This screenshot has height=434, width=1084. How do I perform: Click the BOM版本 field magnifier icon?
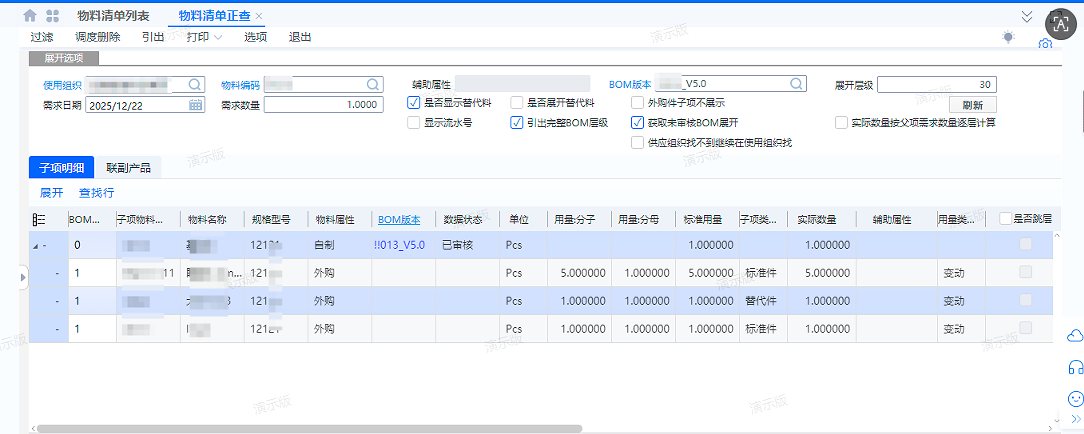point(796,84)
